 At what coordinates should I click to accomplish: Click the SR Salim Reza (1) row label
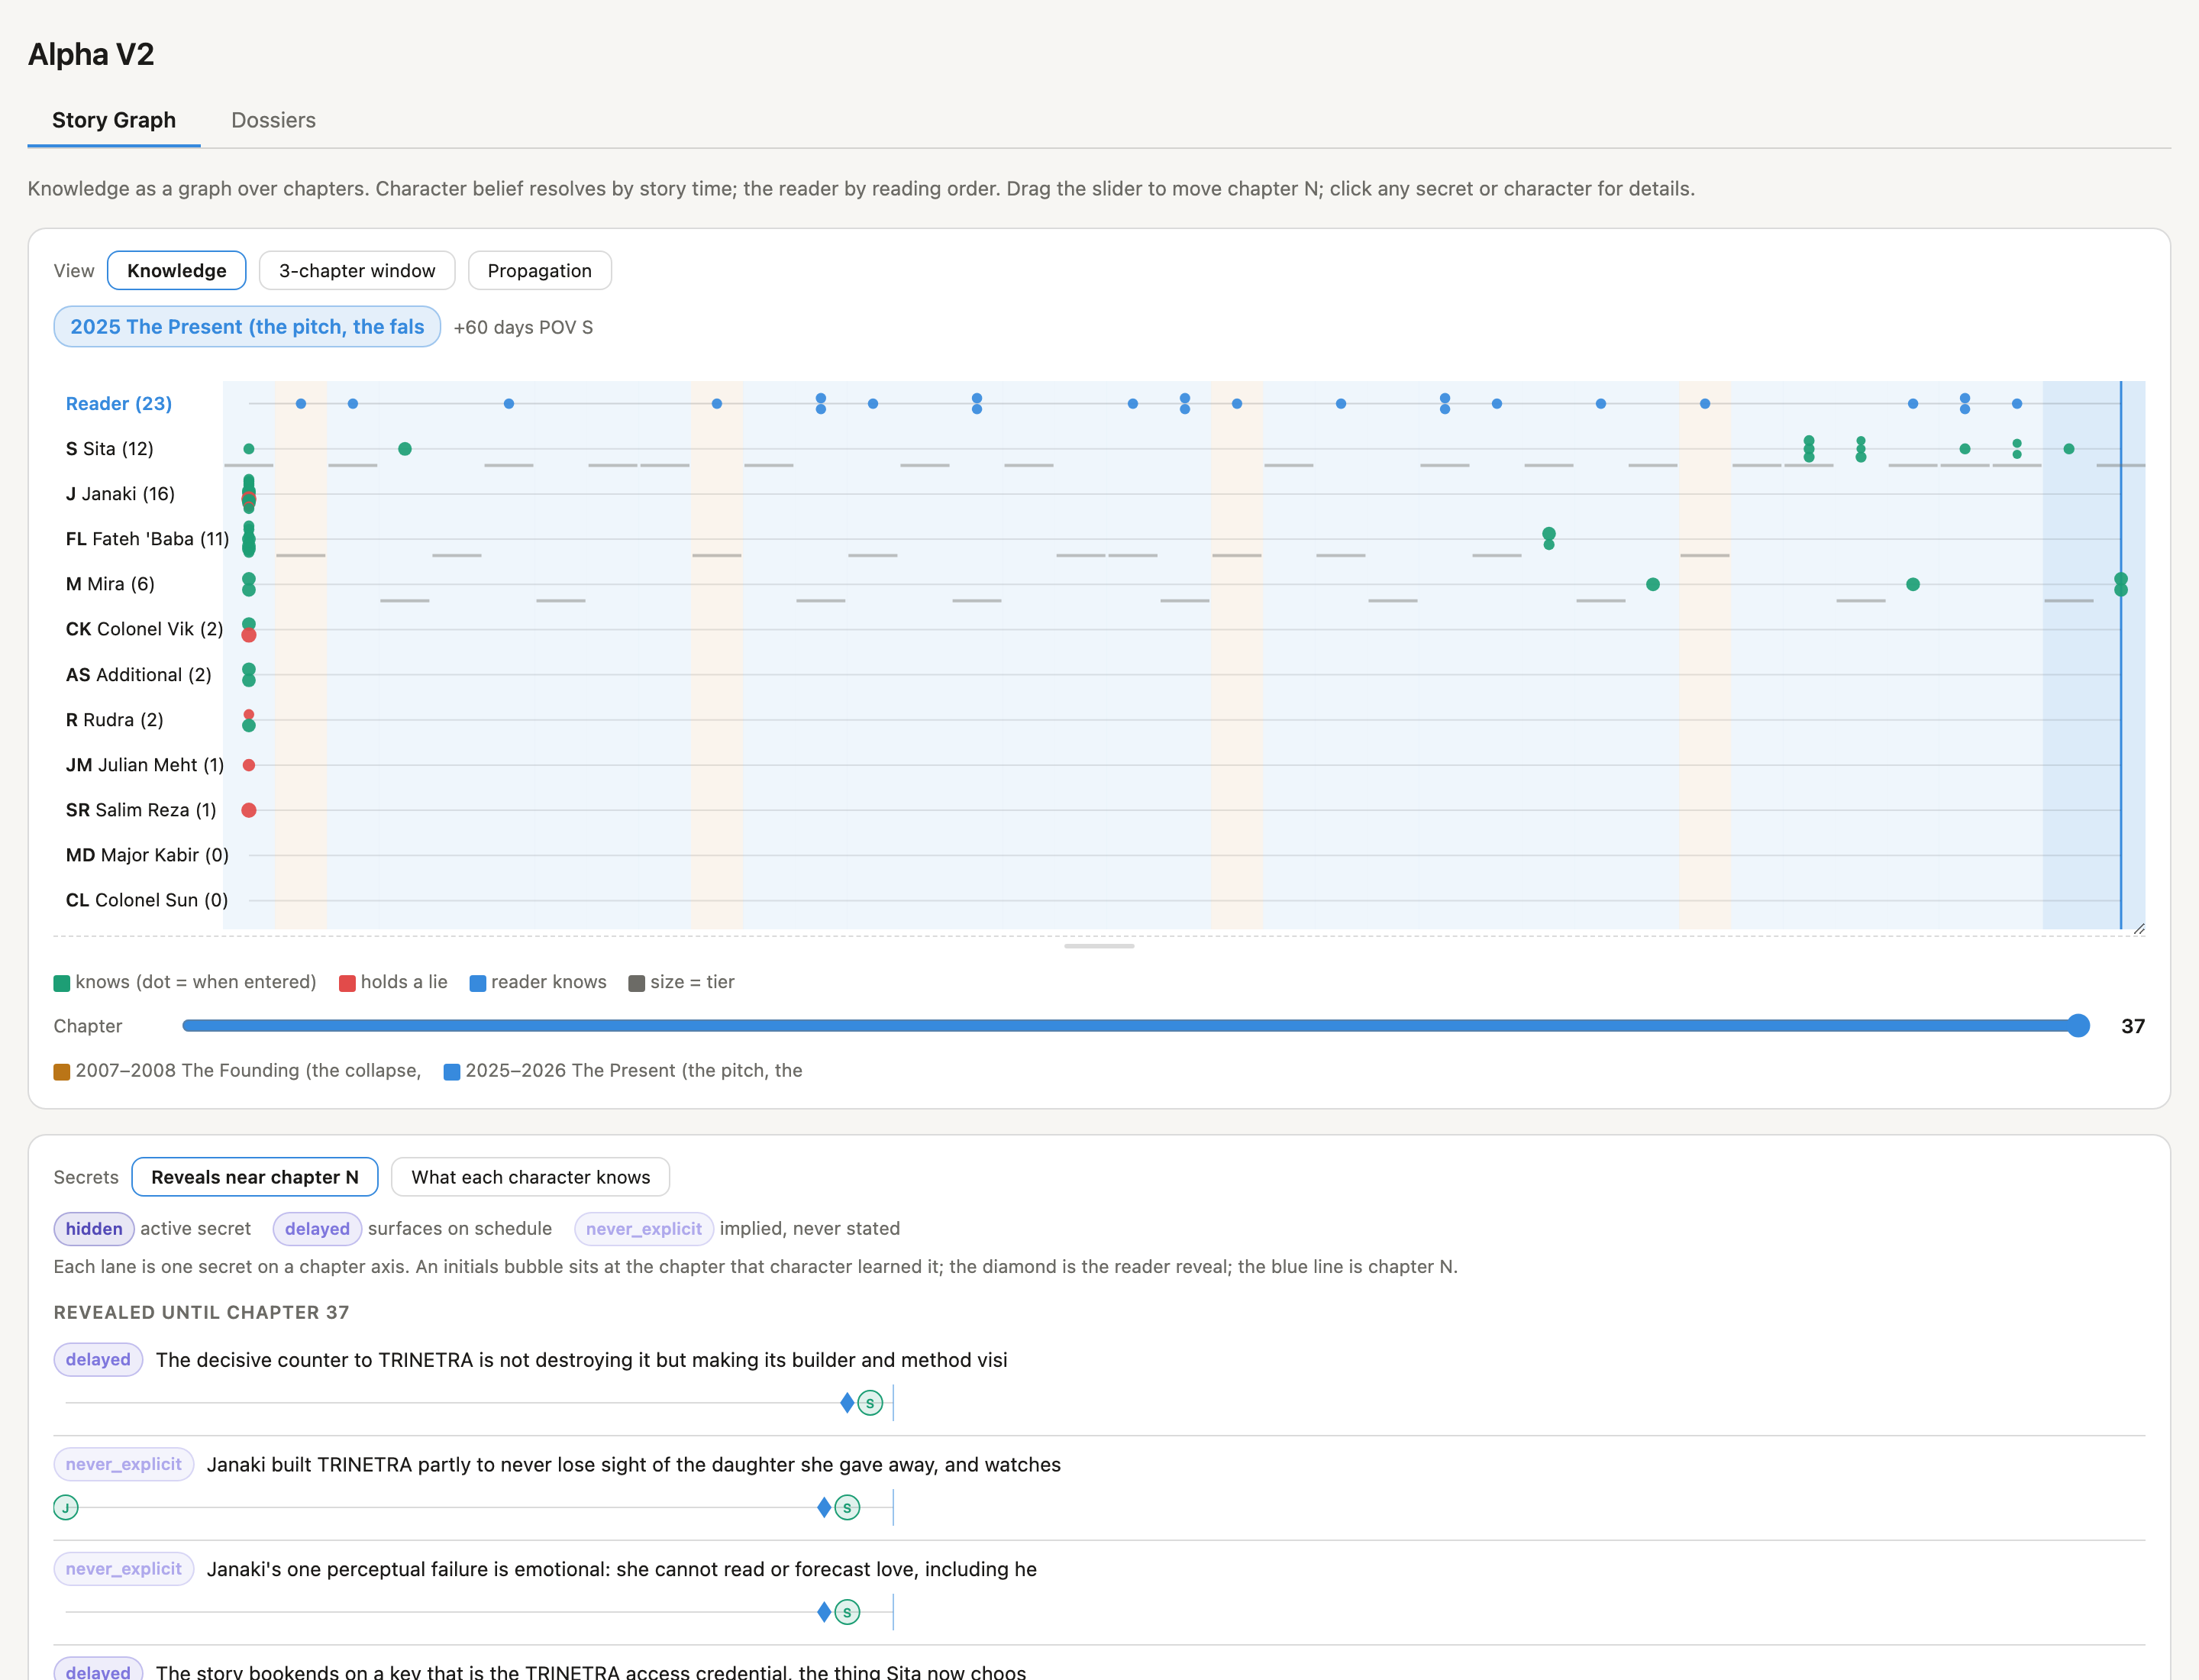(x=141, y=810)
